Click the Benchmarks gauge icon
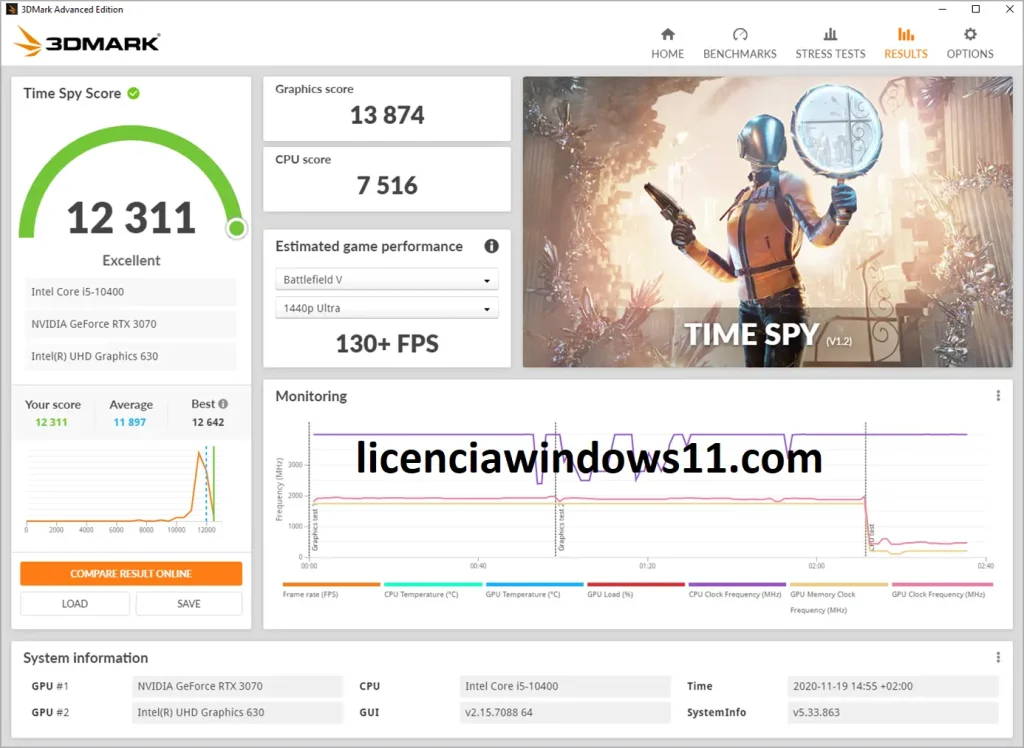Screen dimensions: 1024x748 point(740,34)
